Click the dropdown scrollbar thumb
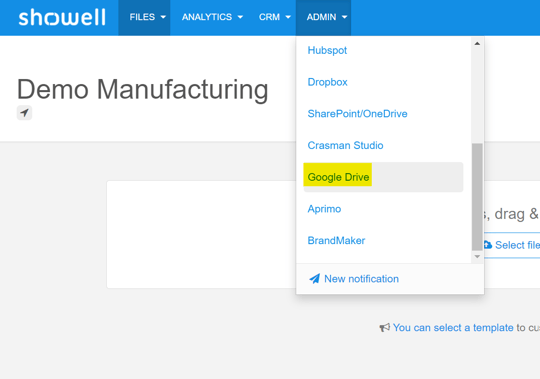The image size is (540, 379). (477, 197)
